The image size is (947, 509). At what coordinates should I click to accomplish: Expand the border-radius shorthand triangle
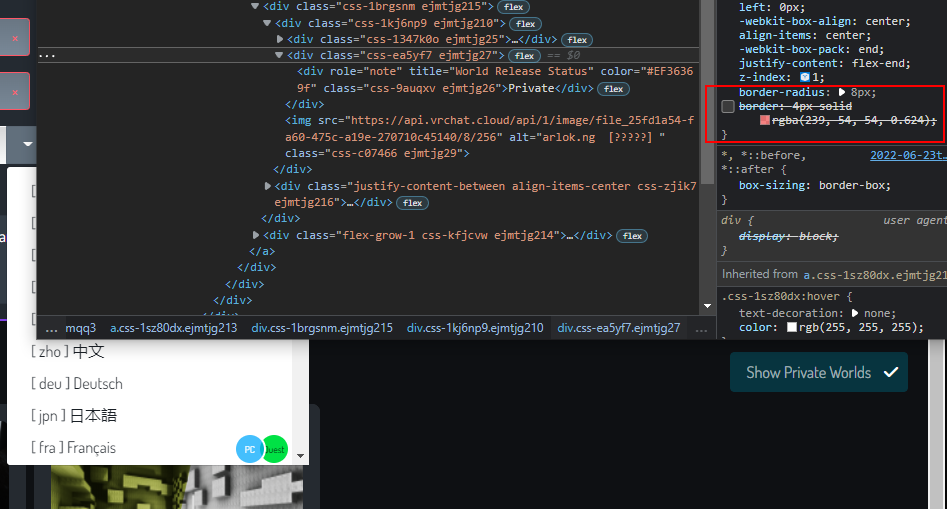842,92
